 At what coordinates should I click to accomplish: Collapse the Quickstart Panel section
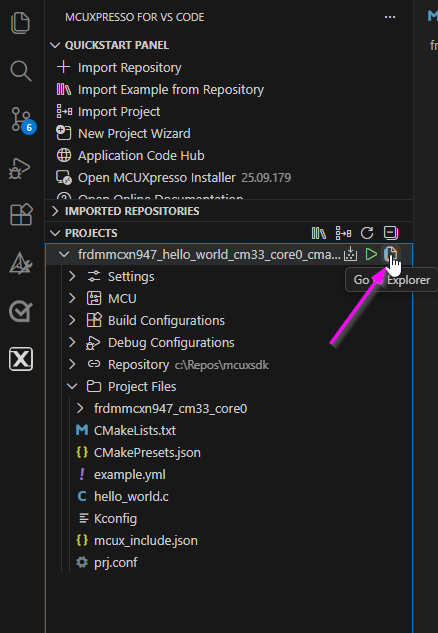point(55,45)
